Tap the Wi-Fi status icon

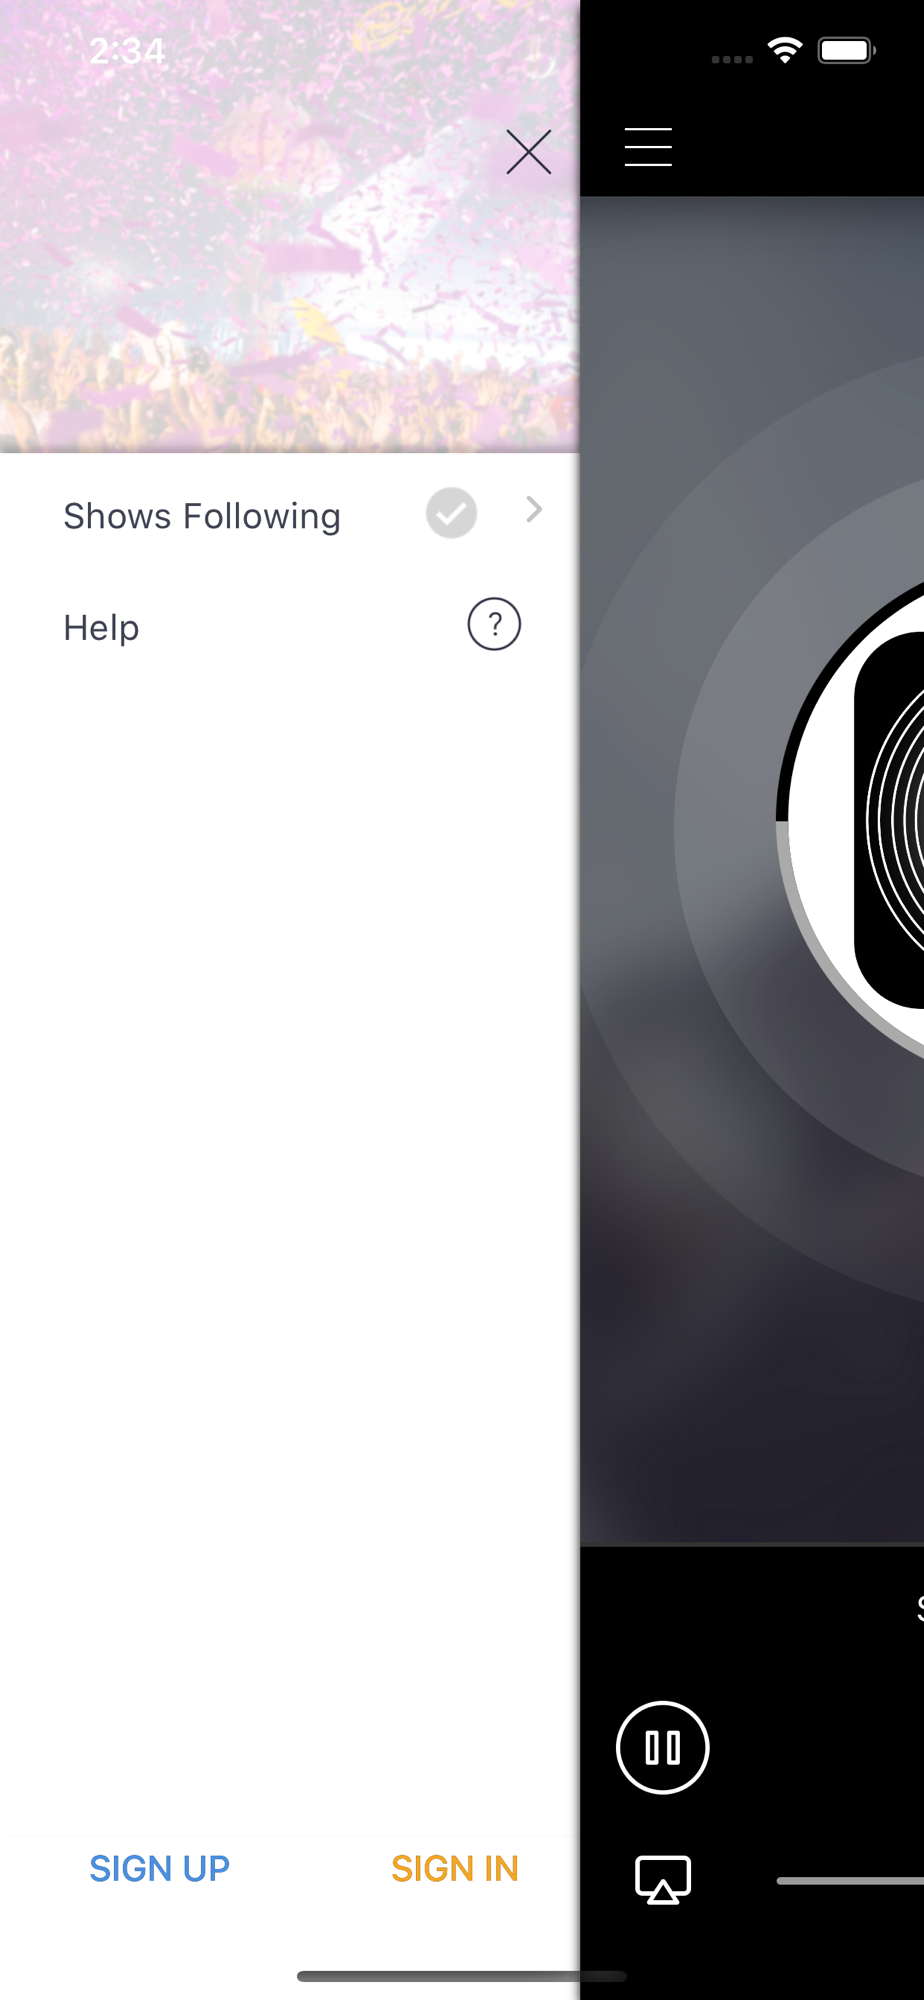pyautogui.click(x=786, y=50)
